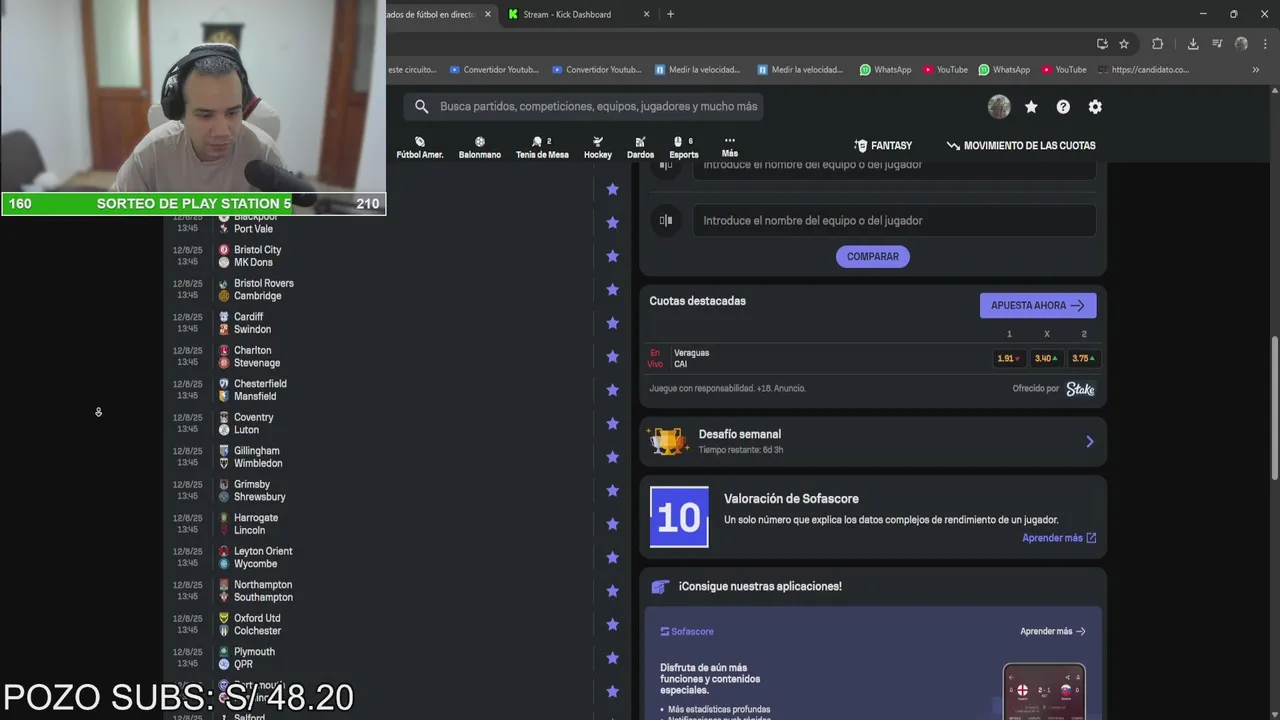The width and height of the screenshot is (1280, 720).
Task: Expand the Más sports menu
Action: coord(730,146)
